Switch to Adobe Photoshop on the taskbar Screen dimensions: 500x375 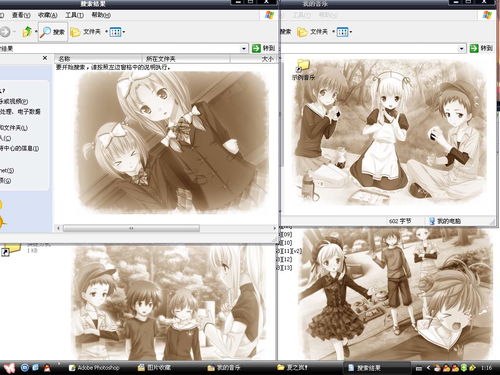point(94,368)
